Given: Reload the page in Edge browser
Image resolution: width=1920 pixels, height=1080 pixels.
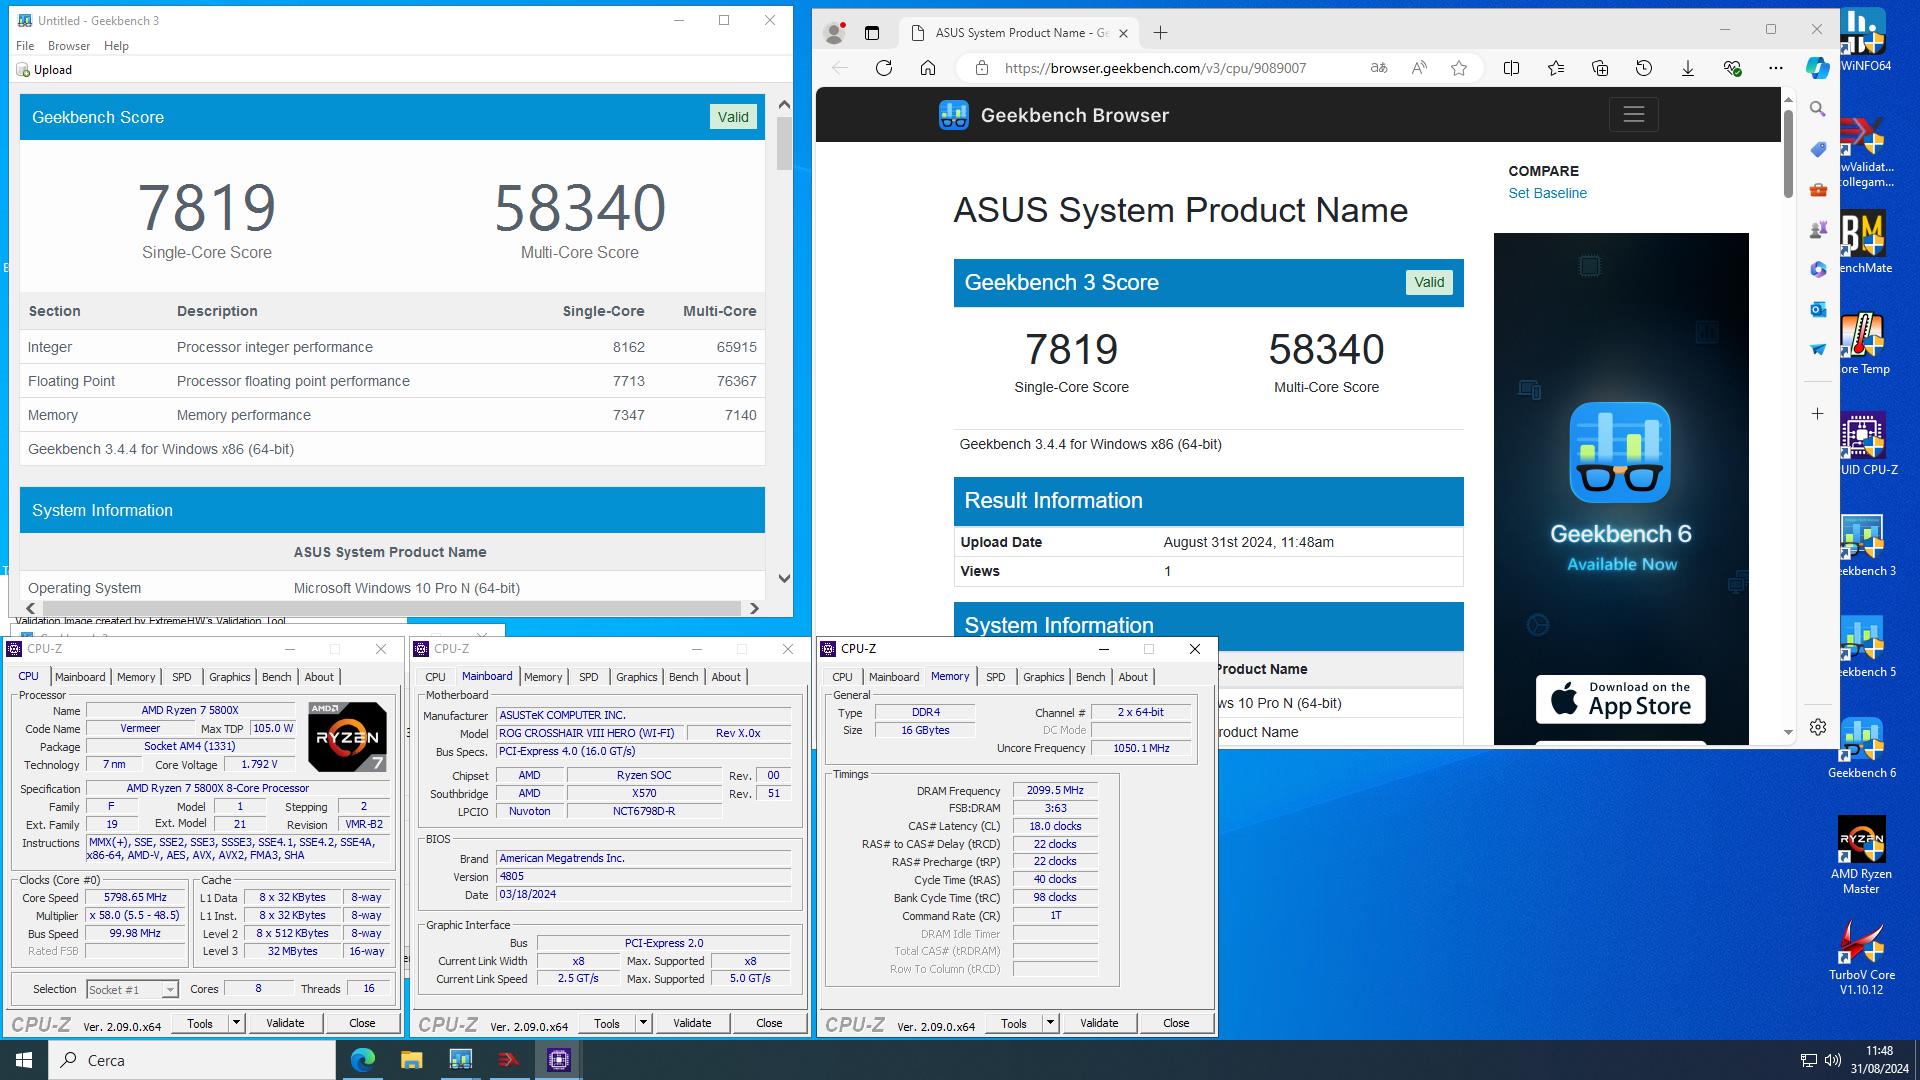Looking at the screenshot, I should [884, 68].
